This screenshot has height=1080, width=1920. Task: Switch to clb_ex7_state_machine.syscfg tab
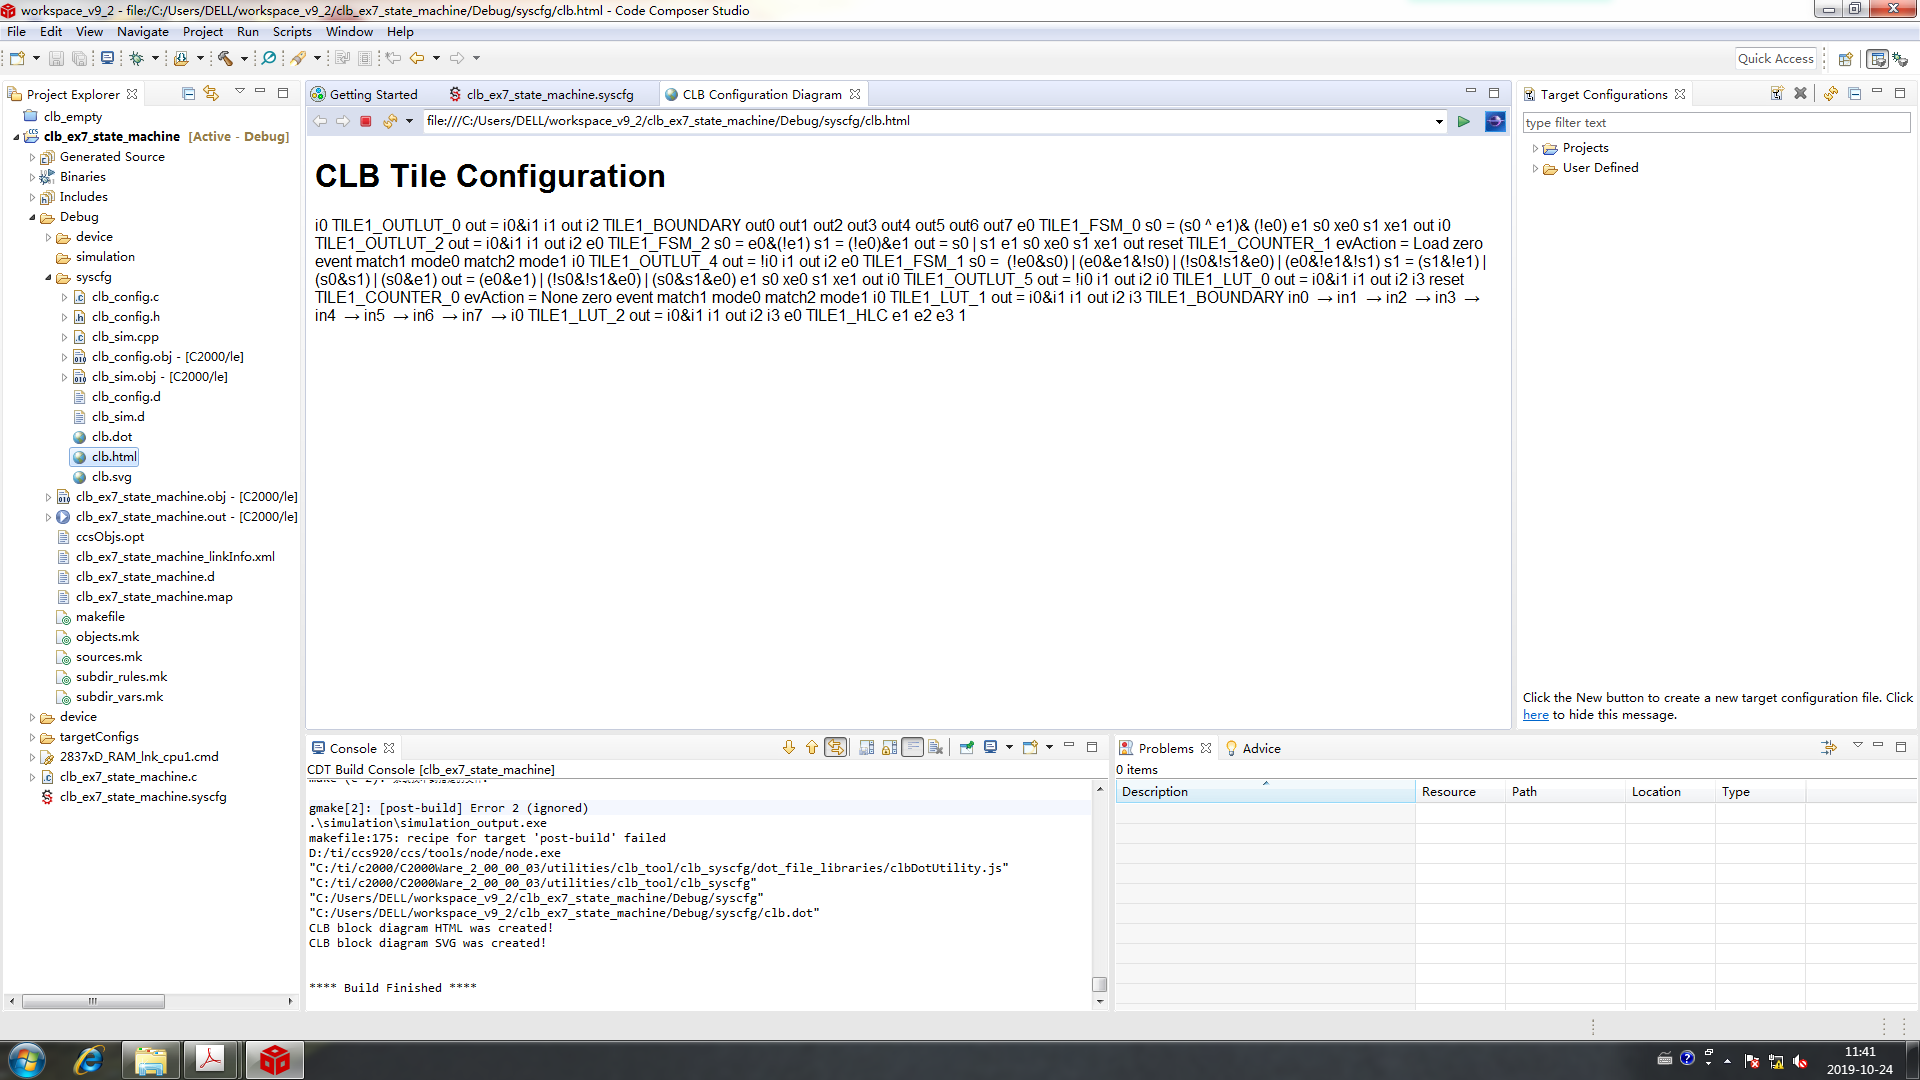(549, 95)
